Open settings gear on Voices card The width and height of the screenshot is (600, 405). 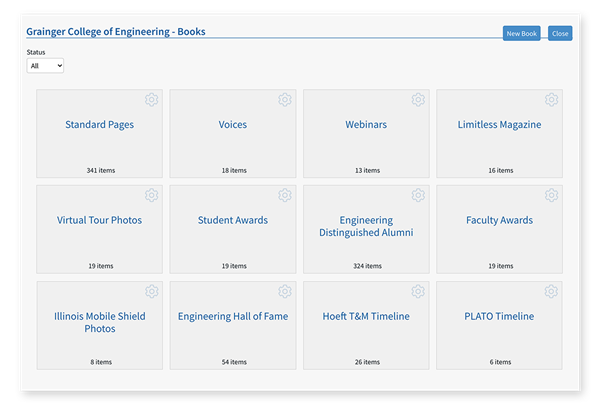tap(285, 100)
